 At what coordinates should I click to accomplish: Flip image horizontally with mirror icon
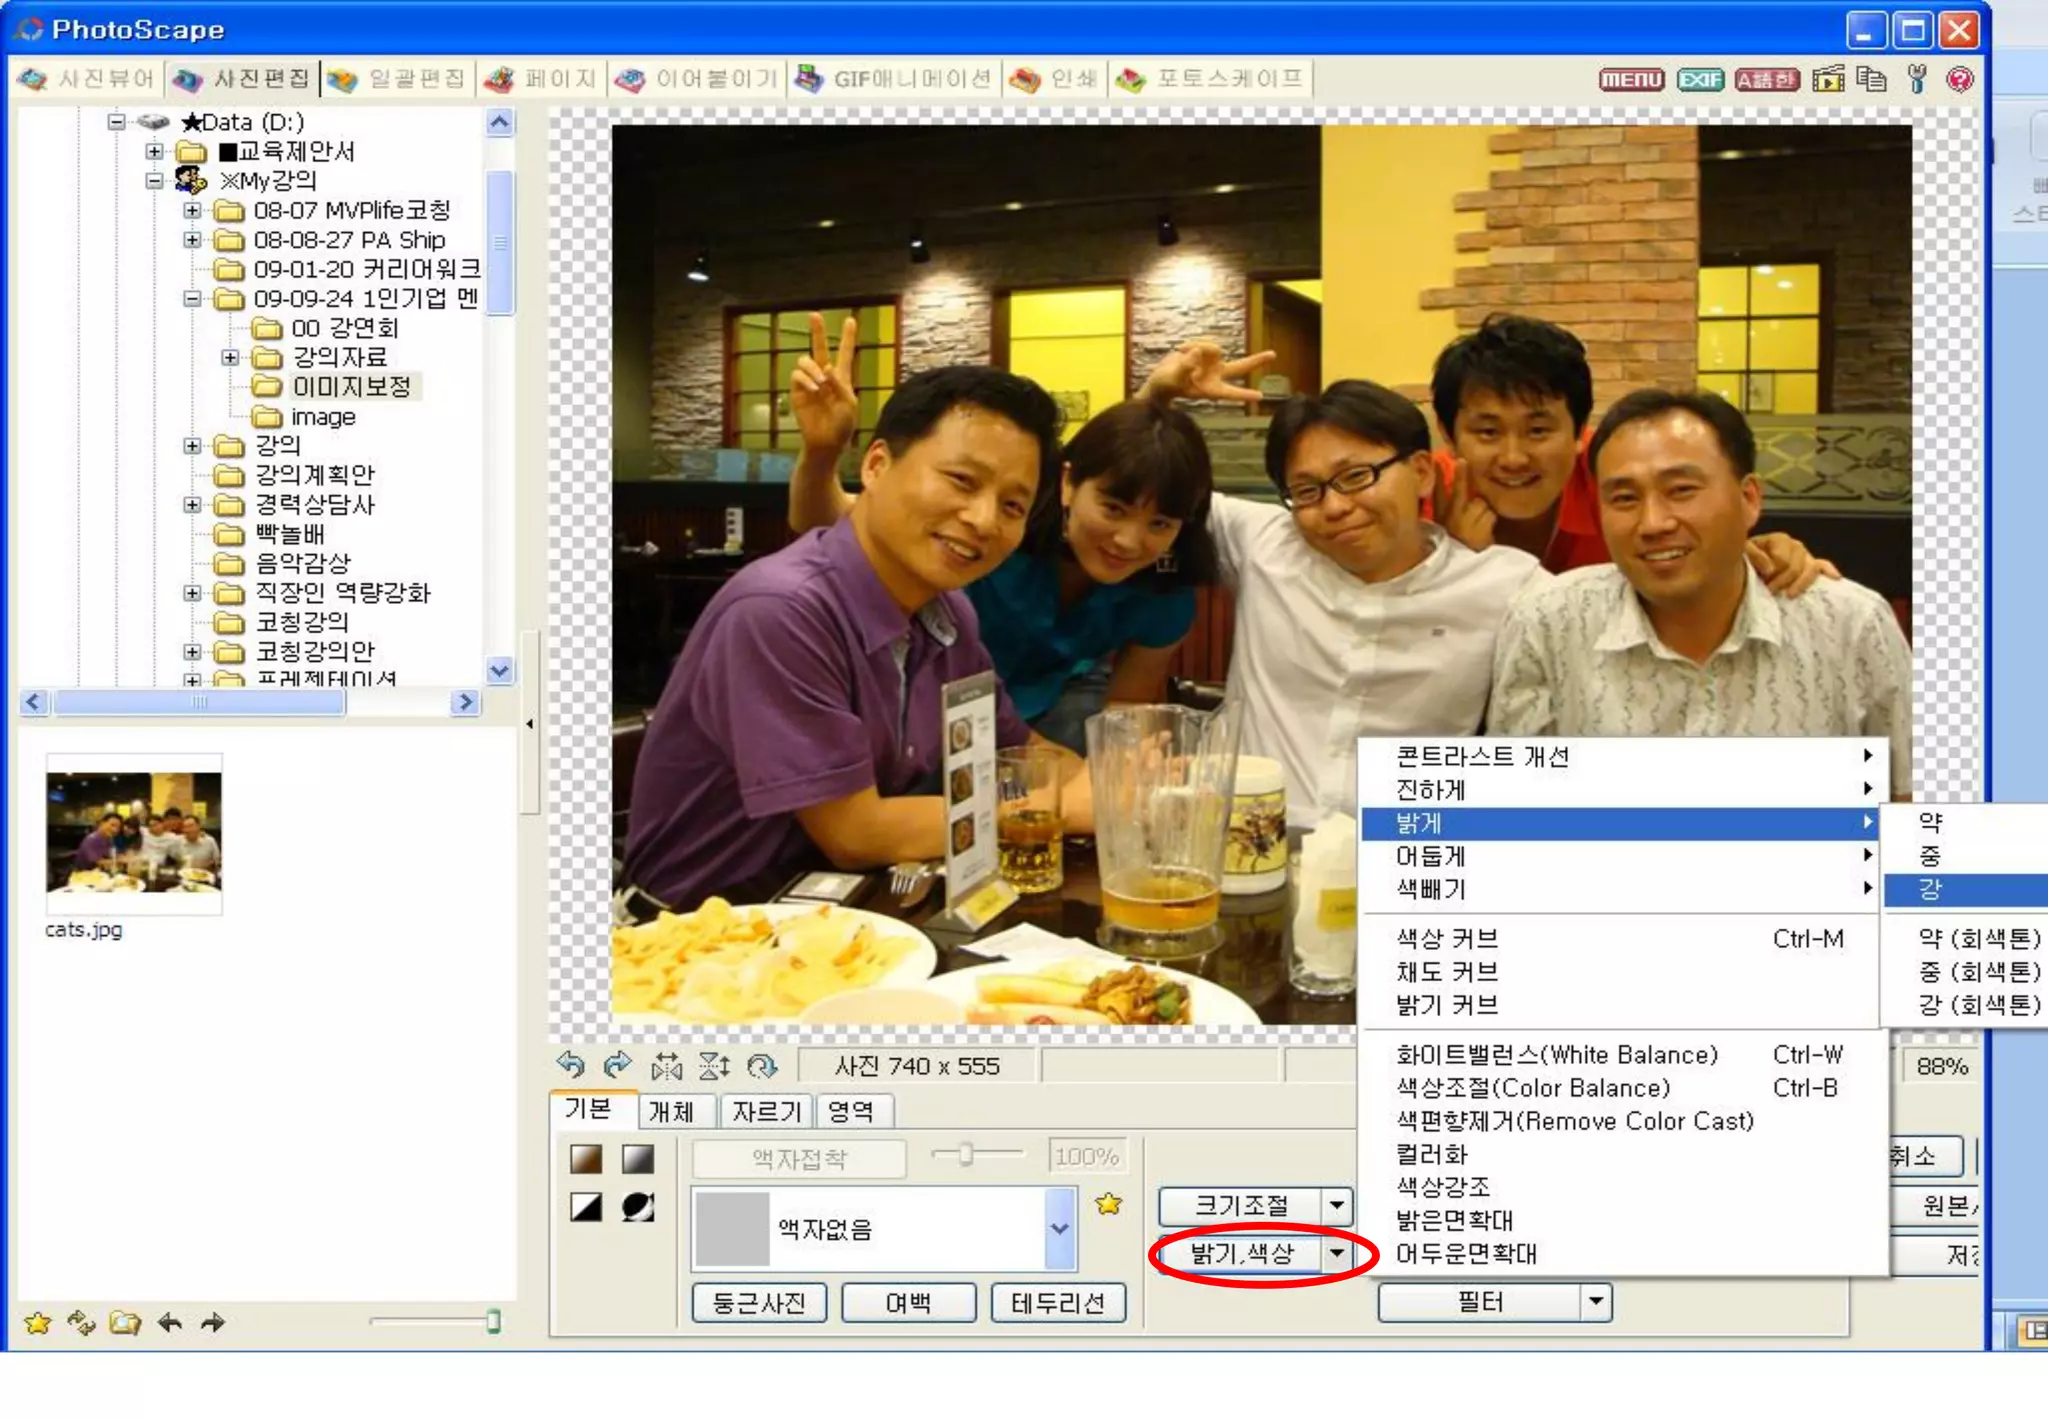coord(666,1066)
